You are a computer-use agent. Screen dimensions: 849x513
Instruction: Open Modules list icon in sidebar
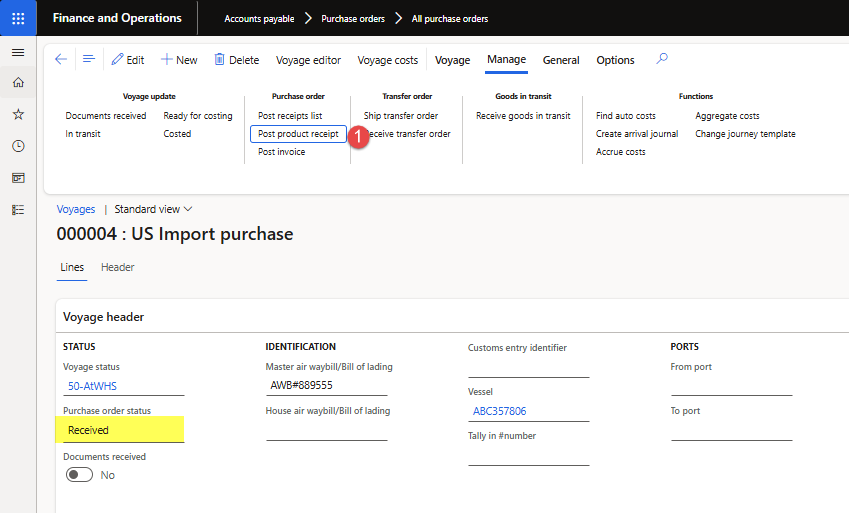pyautogui.click(x=18, y=210)
